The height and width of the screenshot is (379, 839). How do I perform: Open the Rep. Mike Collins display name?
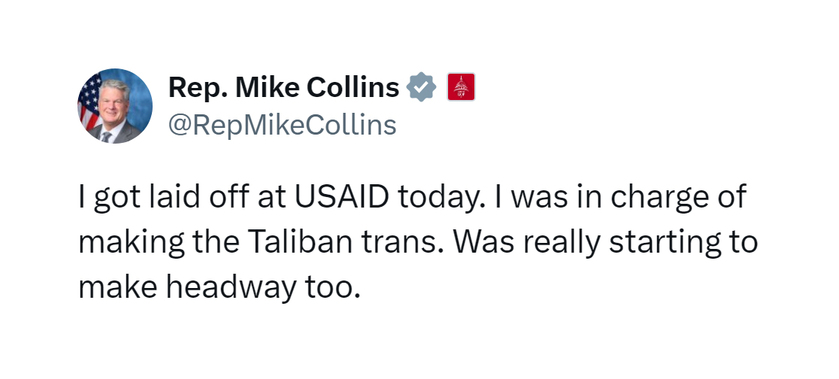(284, 87)
